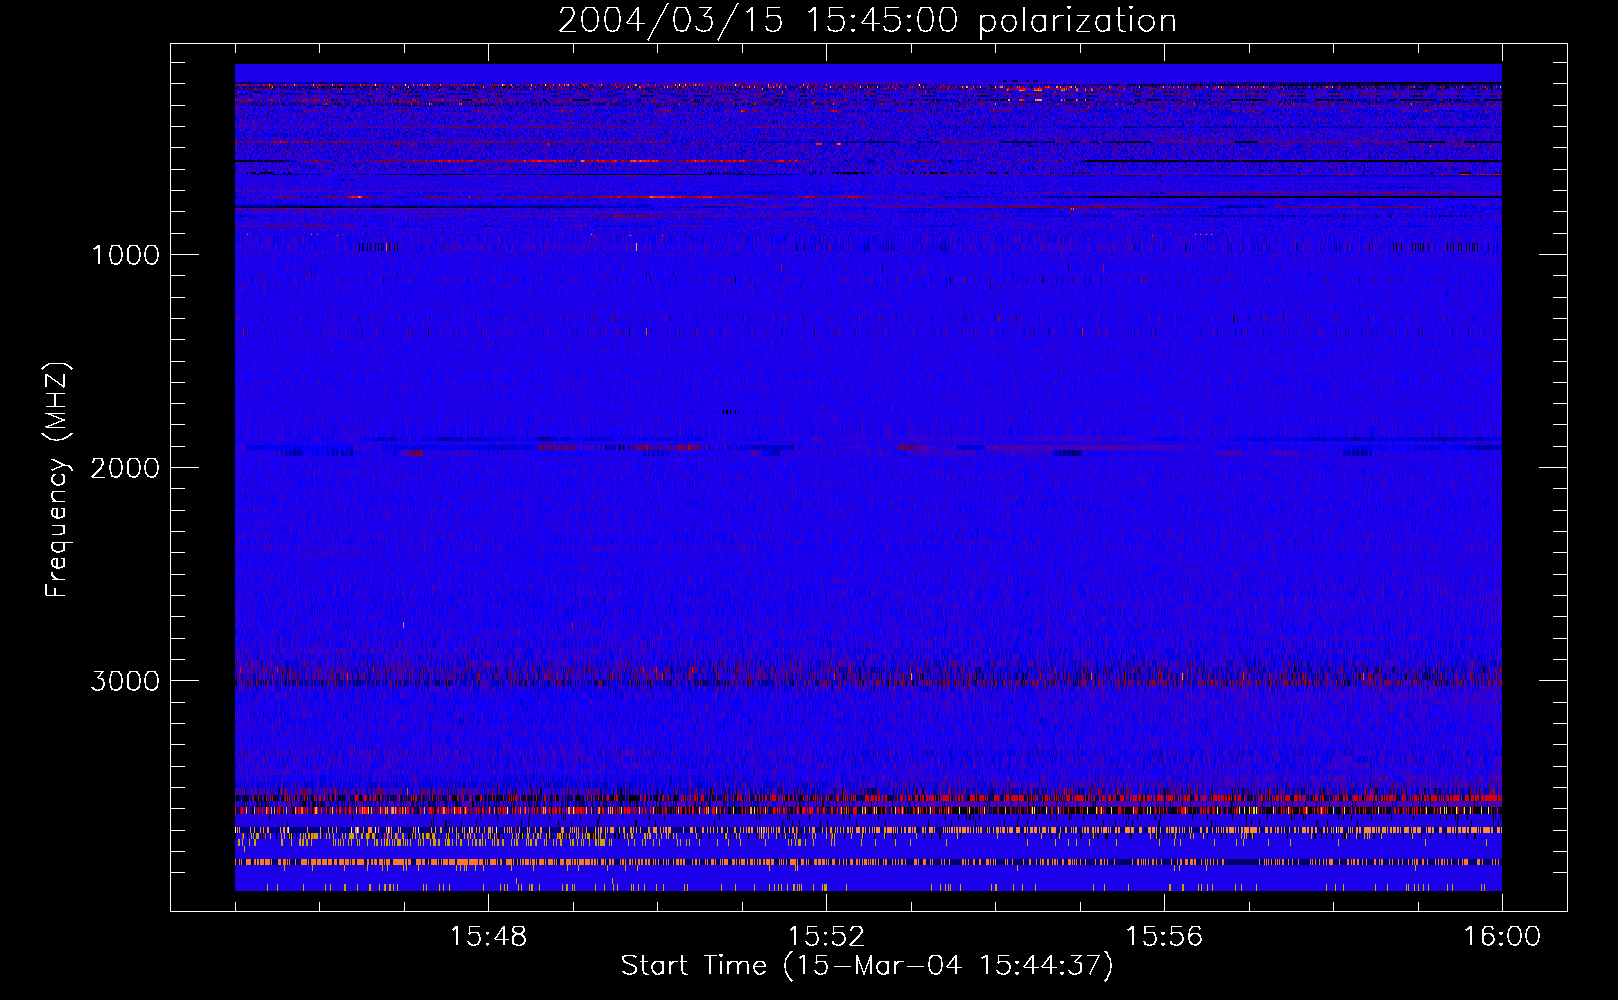1618x1000 pixels.
Task: Click the "1000" frequency tick label
Action: 125,255
